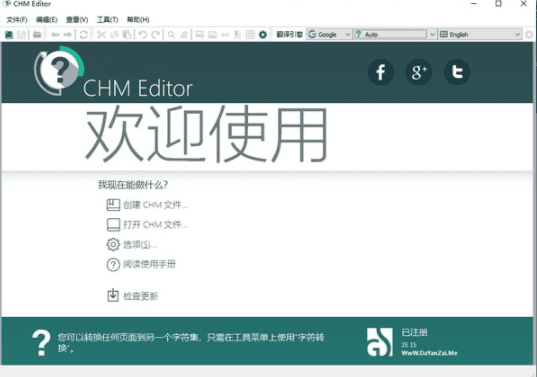Click the paste clipboard icon
Image resolution: width=537 pixels, height=377 pixels.
coord(127,35)
